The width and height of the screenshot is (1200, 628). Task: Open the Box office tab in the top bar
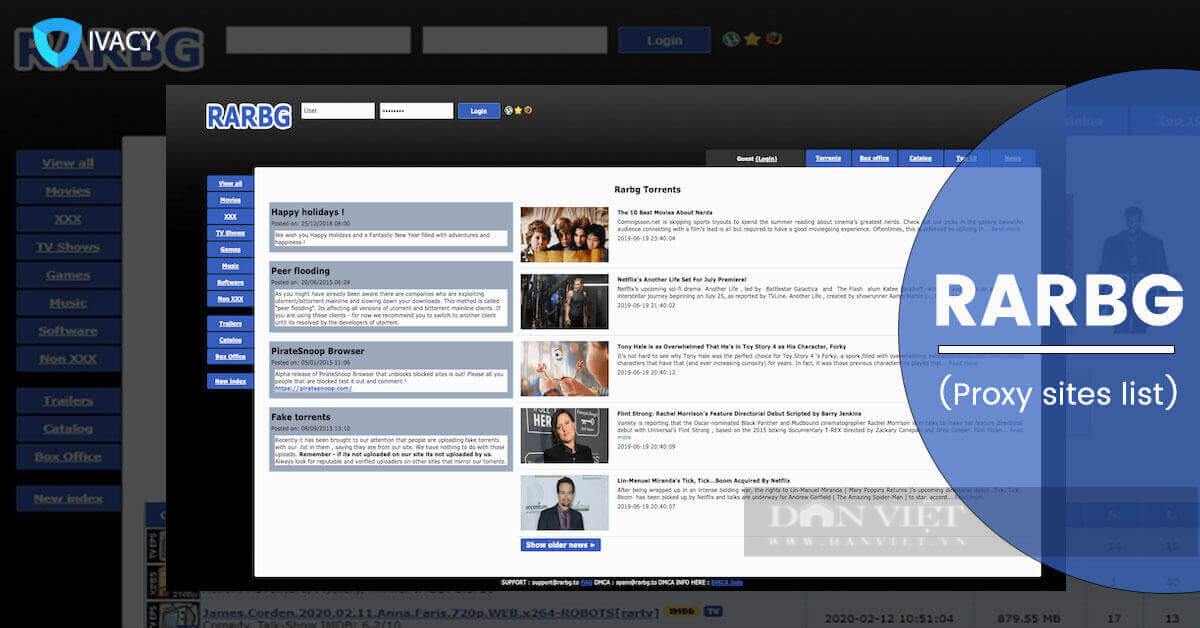(x=874, y=158)
